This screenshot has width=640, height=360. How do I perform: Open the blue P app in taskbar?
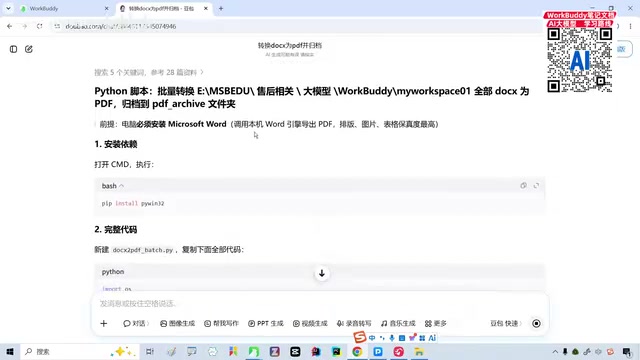coord(378,351)
